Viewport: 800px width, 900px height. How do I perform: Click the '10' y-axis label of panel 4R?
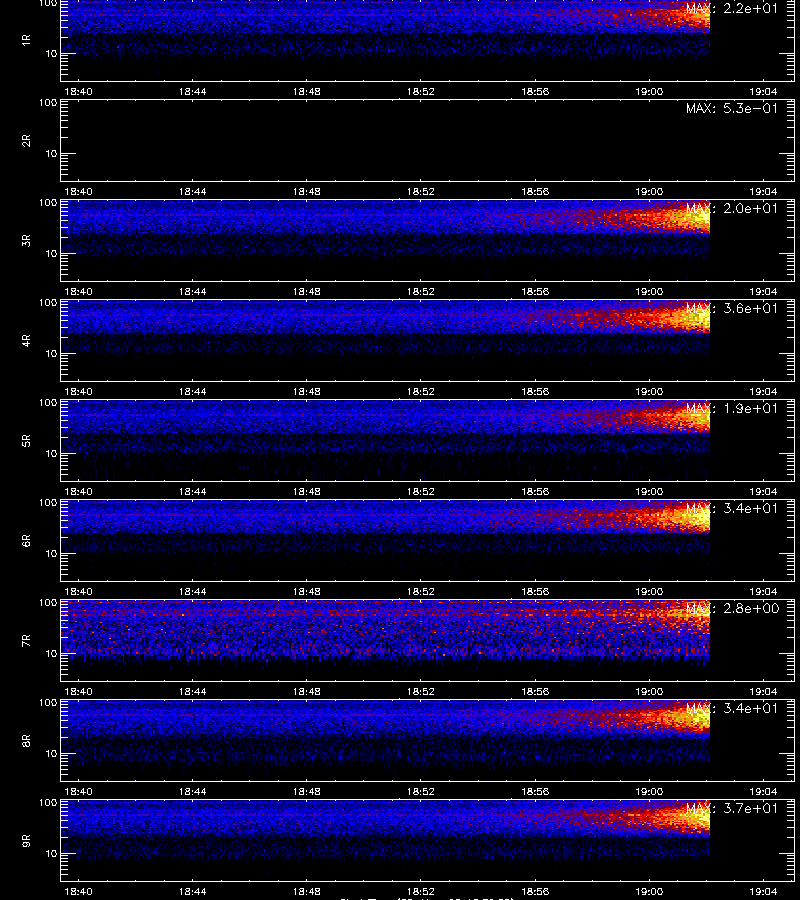click(x=51, y=354)
